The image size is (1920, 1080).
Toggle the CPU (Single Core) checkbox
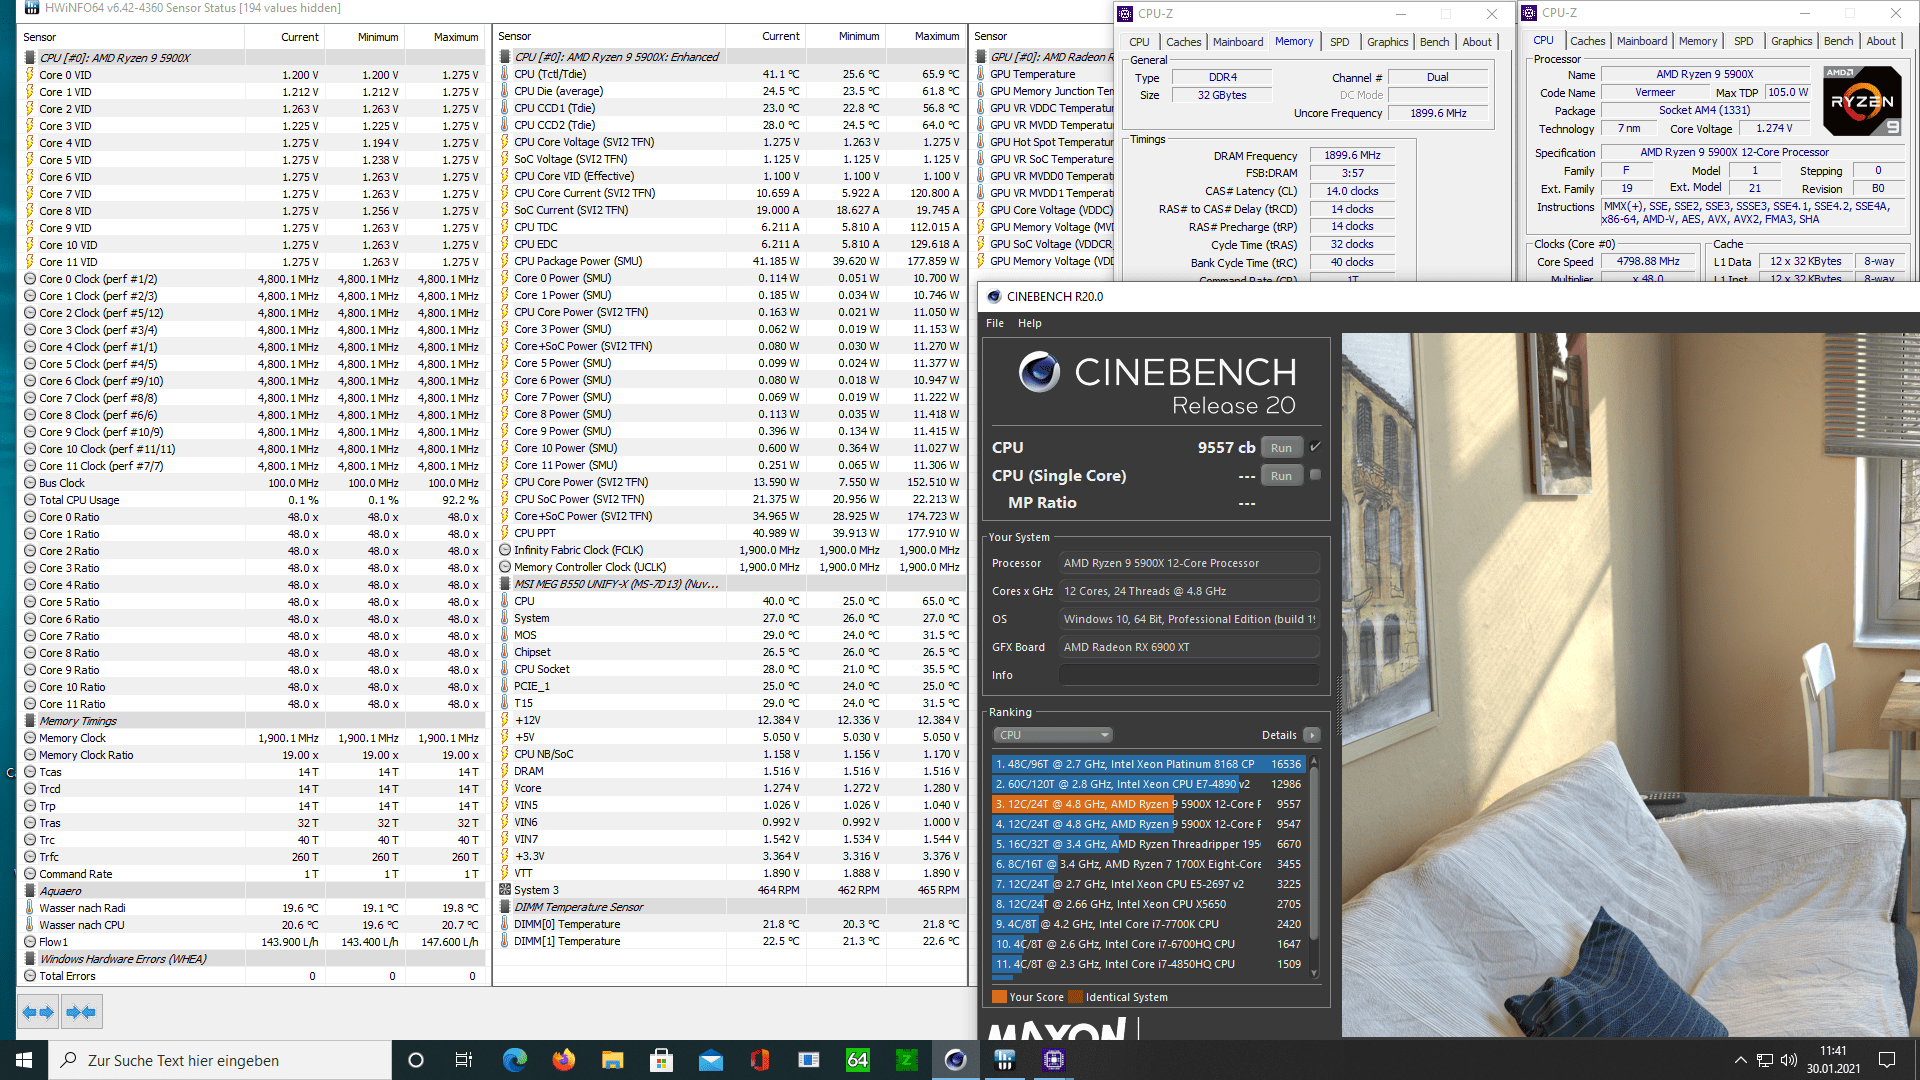point(1315,475)
